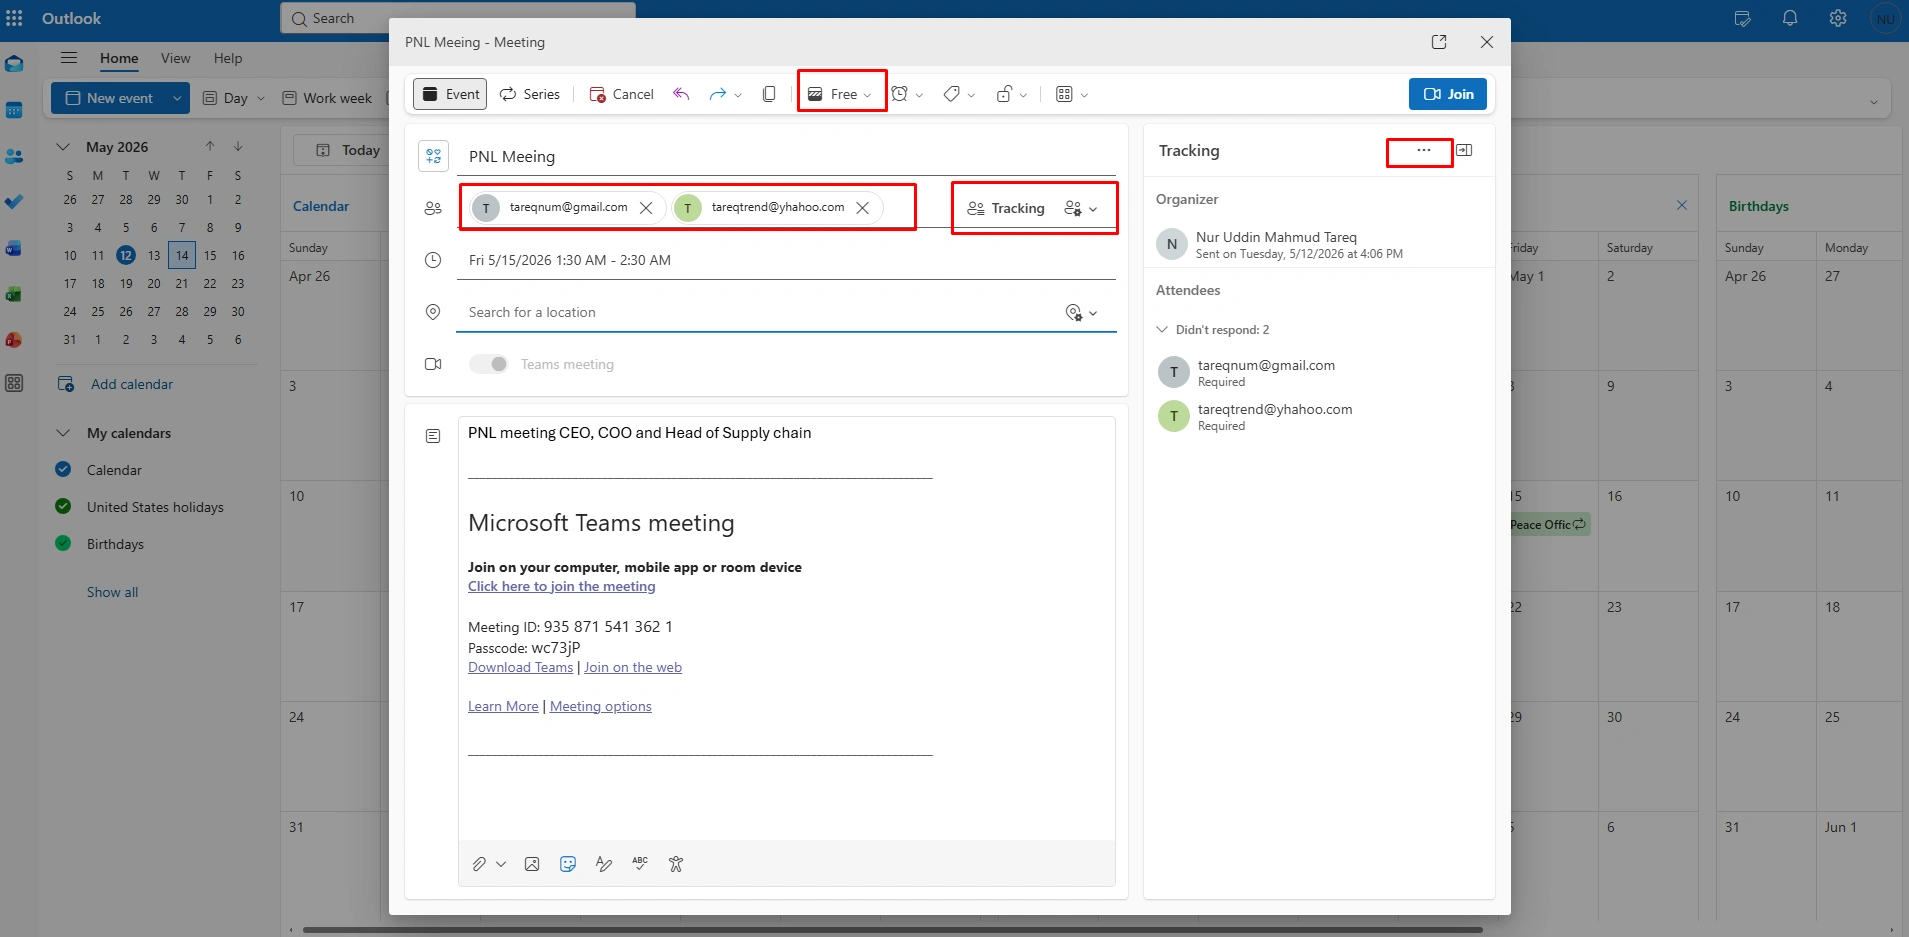Viewport: 1909px width, 937px height.
Task: Open the location options dropdown
Action: click(x=1081, y=313)
